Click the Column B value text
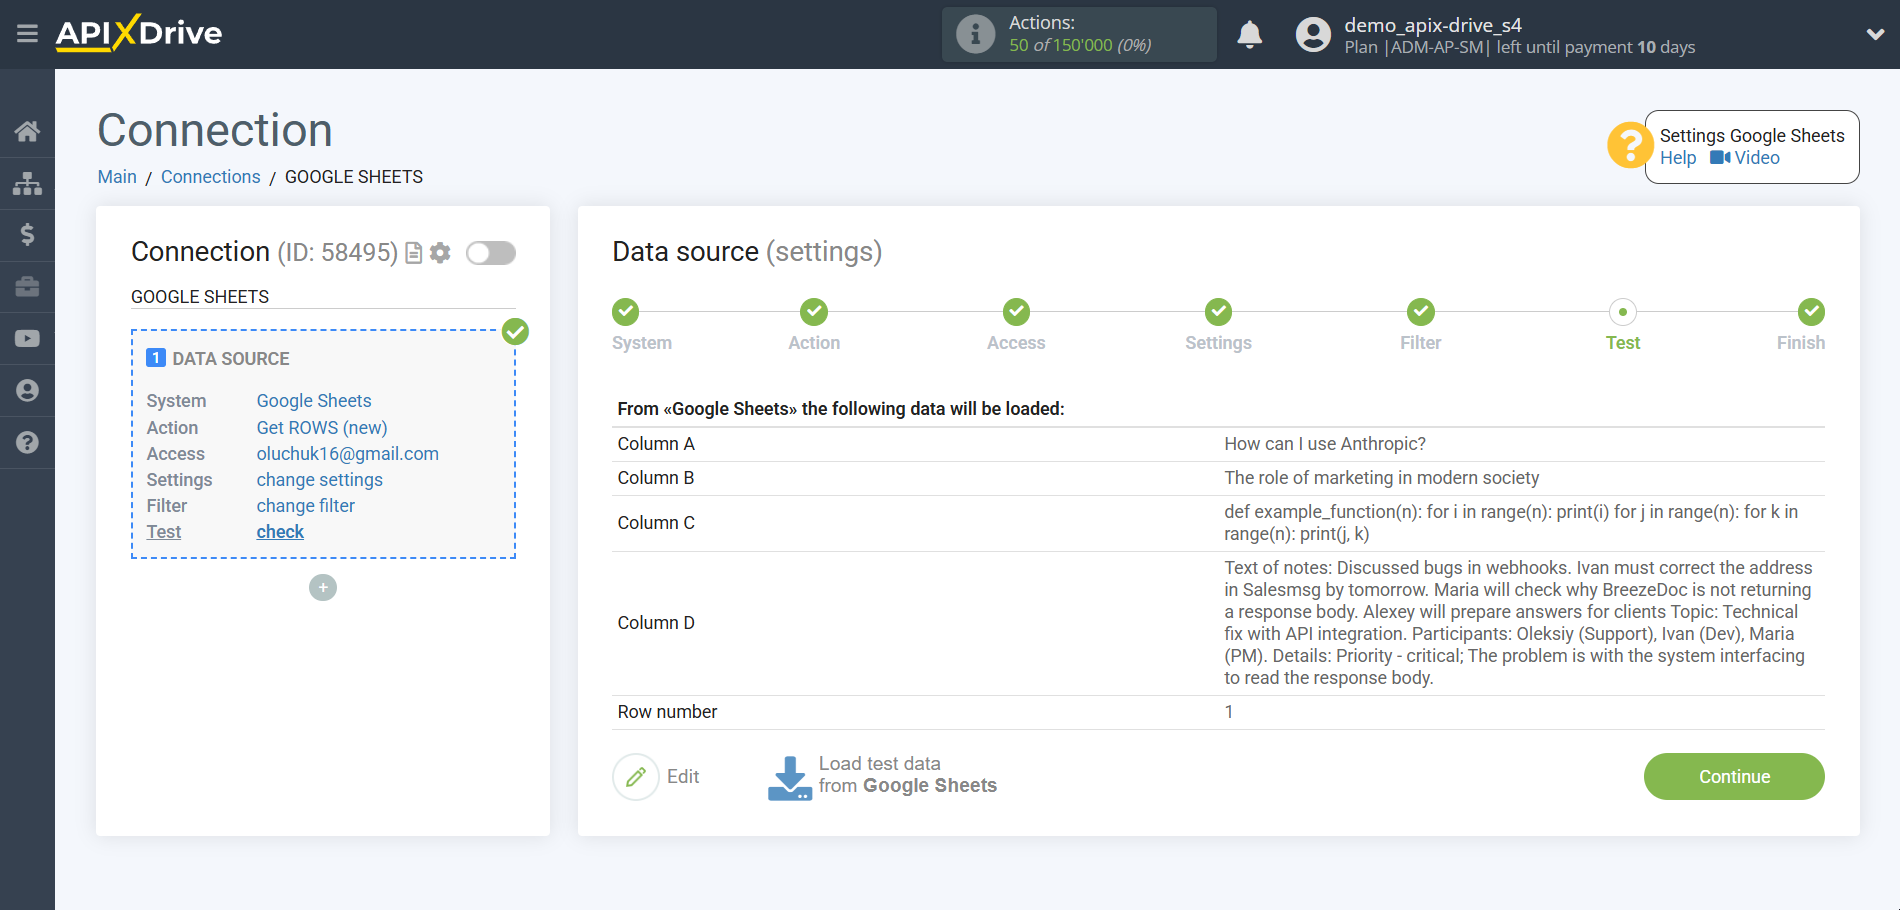This screenshot has width=1900, height=910. click(x=1382, y=478)
